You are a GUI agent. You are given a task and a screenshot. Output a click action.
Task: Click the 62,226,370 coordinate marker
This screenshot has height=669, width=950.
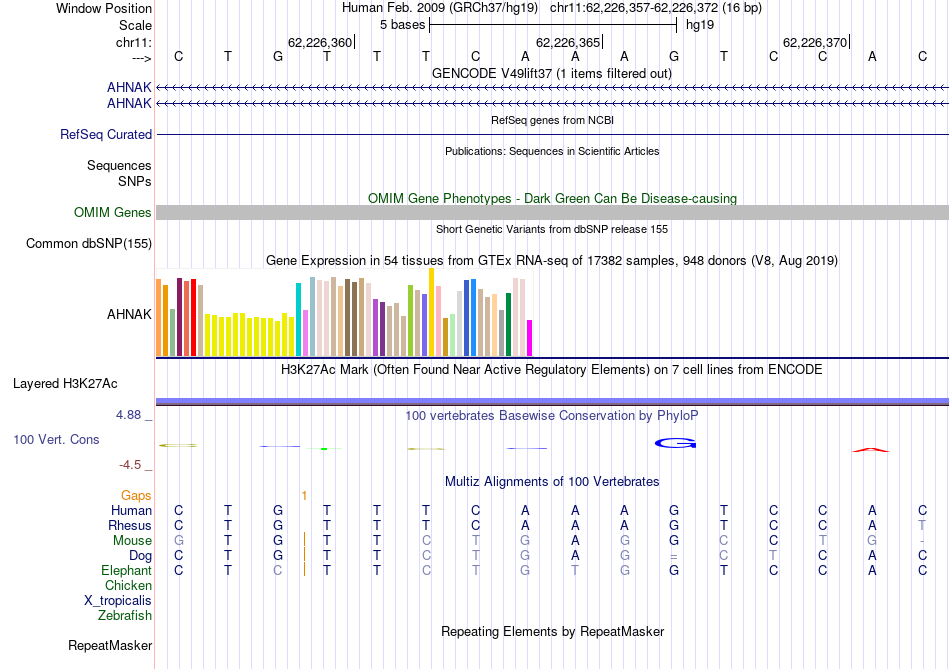click(x=815, y=42)
